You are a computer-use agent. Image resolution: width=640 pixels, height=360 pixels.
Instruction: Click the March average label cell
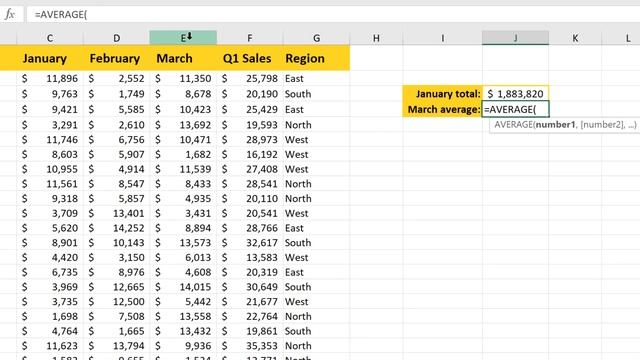pyautogui.click(x=442, y=109)
